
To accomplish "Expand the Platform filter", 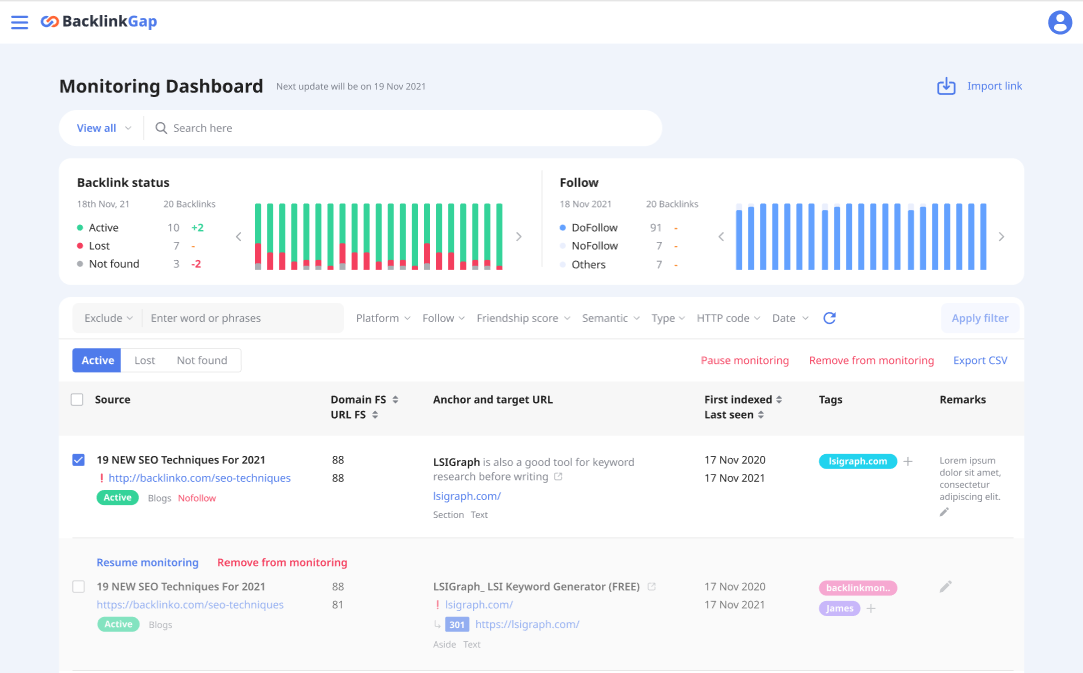I will tap(383, 318).
